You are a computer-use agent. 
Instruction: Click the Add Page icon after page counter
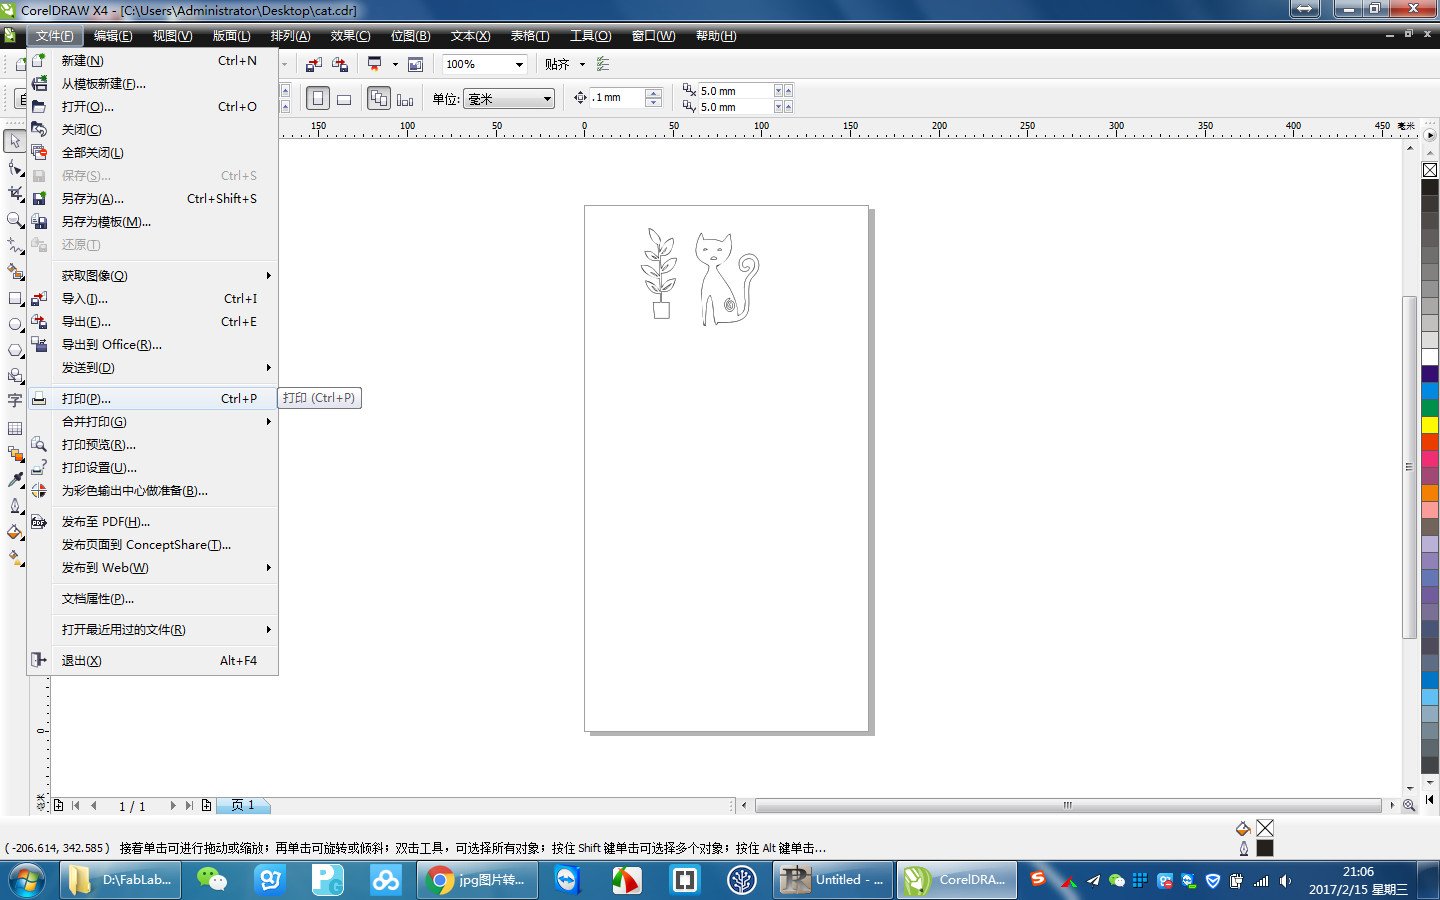[x=206, y=805]
